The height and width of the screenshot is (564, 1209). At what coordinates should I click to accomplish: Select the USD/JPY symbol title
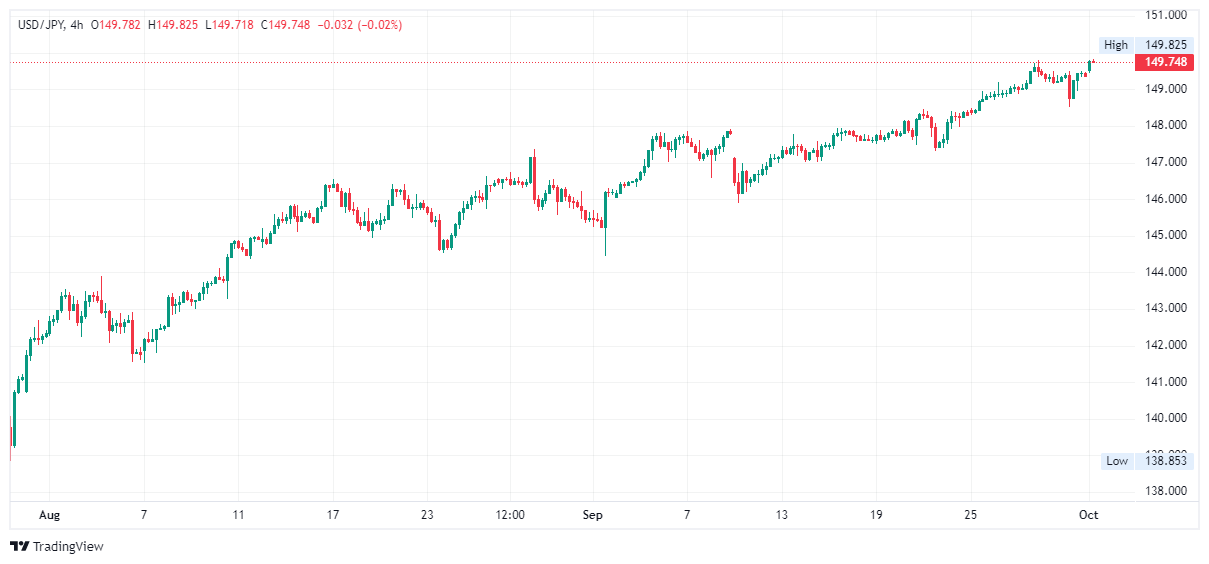pos(41,25)
